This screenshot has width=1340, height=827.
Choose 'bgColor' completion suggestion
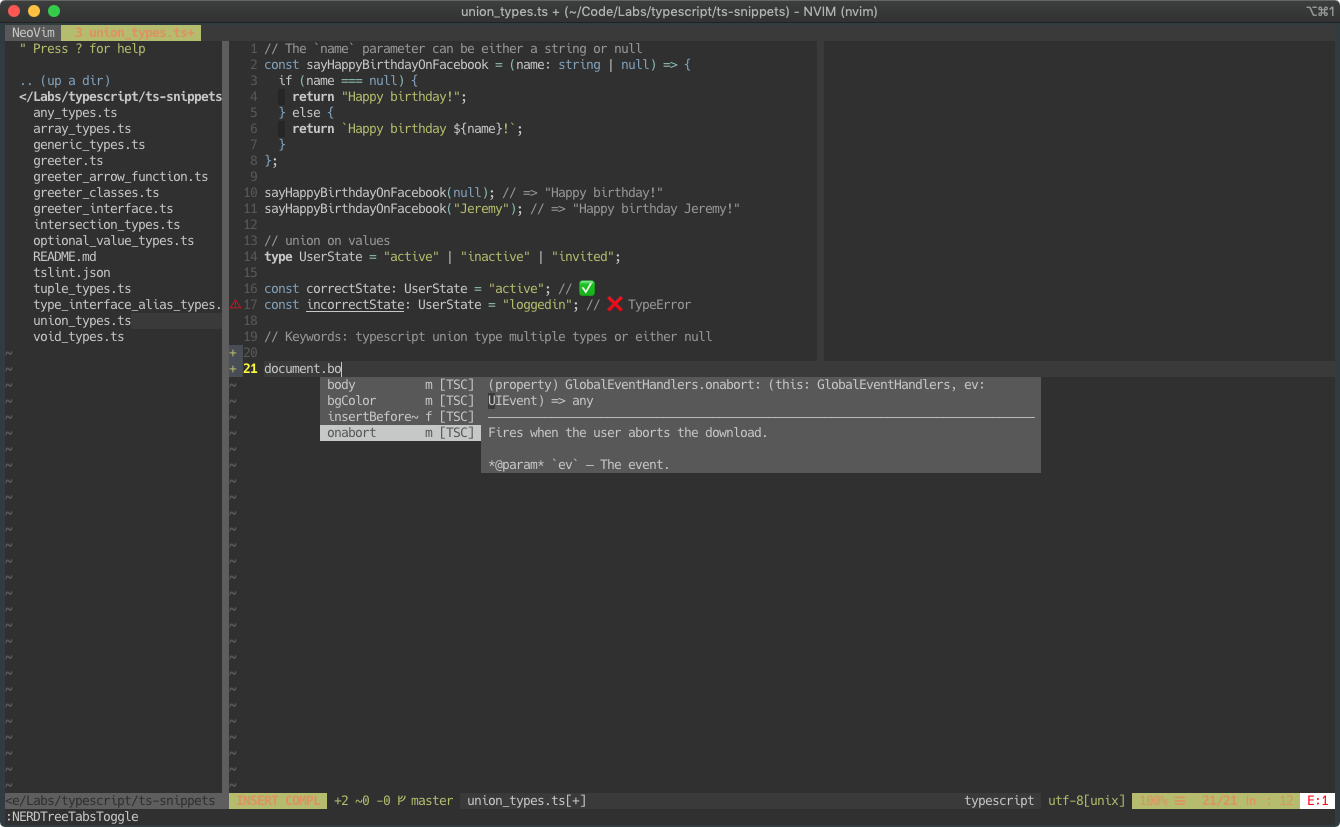pyautogui.click(x=400, y=401)
